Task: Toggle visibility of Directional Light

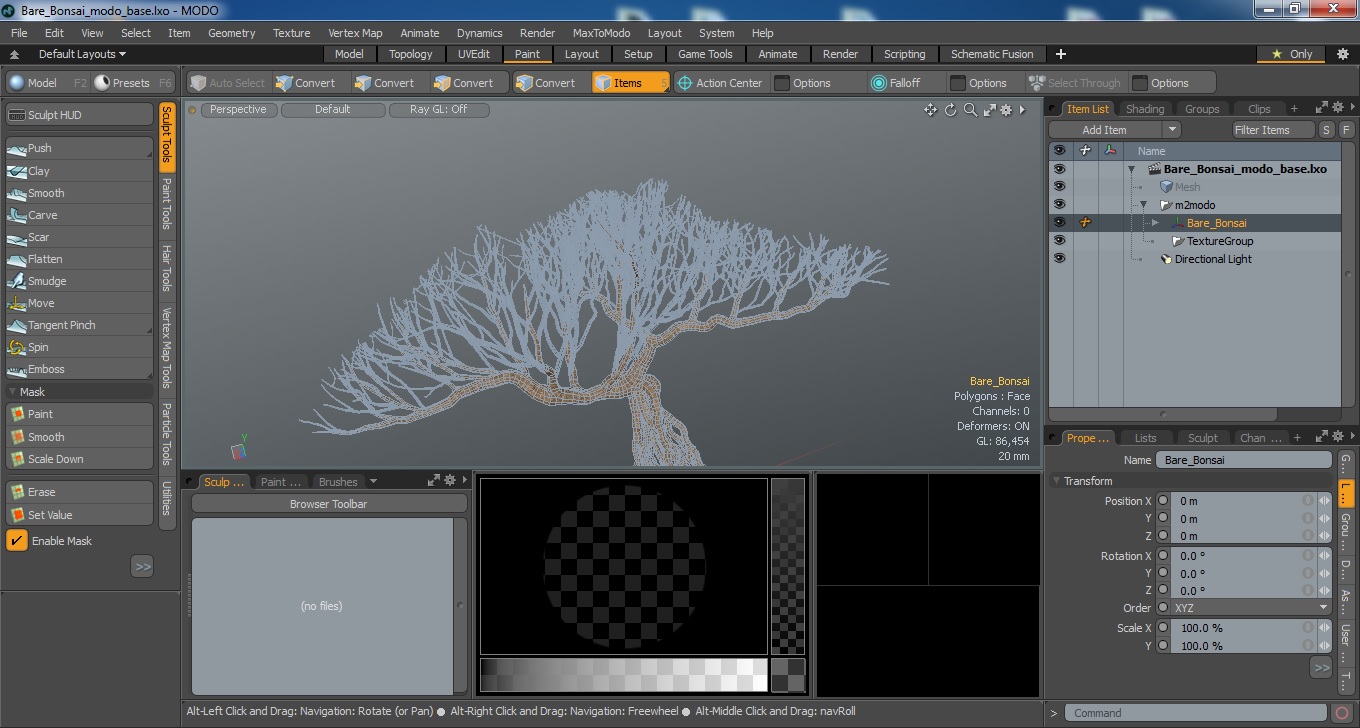Action: coord(1059,259)
